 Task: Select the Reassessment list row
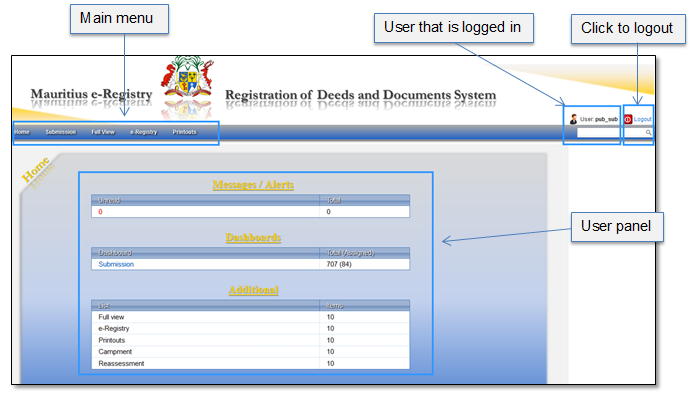[x=250, y=363]
